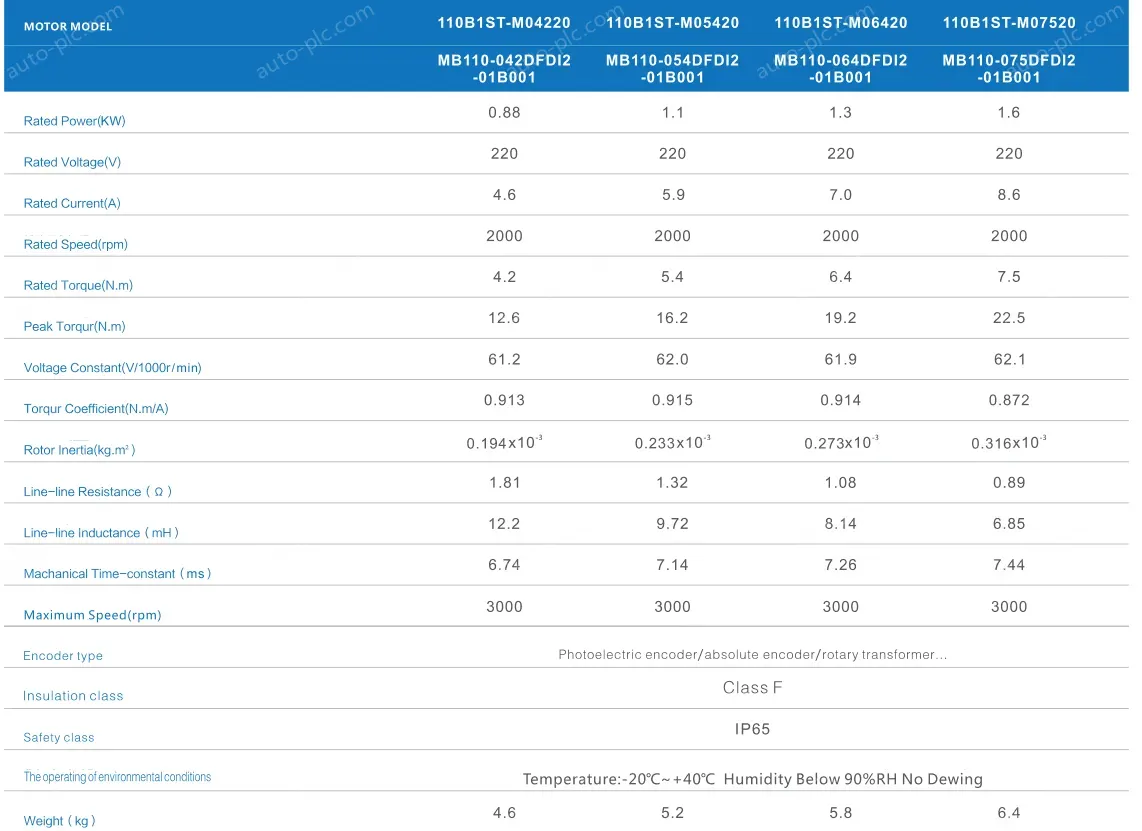Screen dimensions: 1142x831
Task: Click the Class F insulation value
Action: click(752, 688)
